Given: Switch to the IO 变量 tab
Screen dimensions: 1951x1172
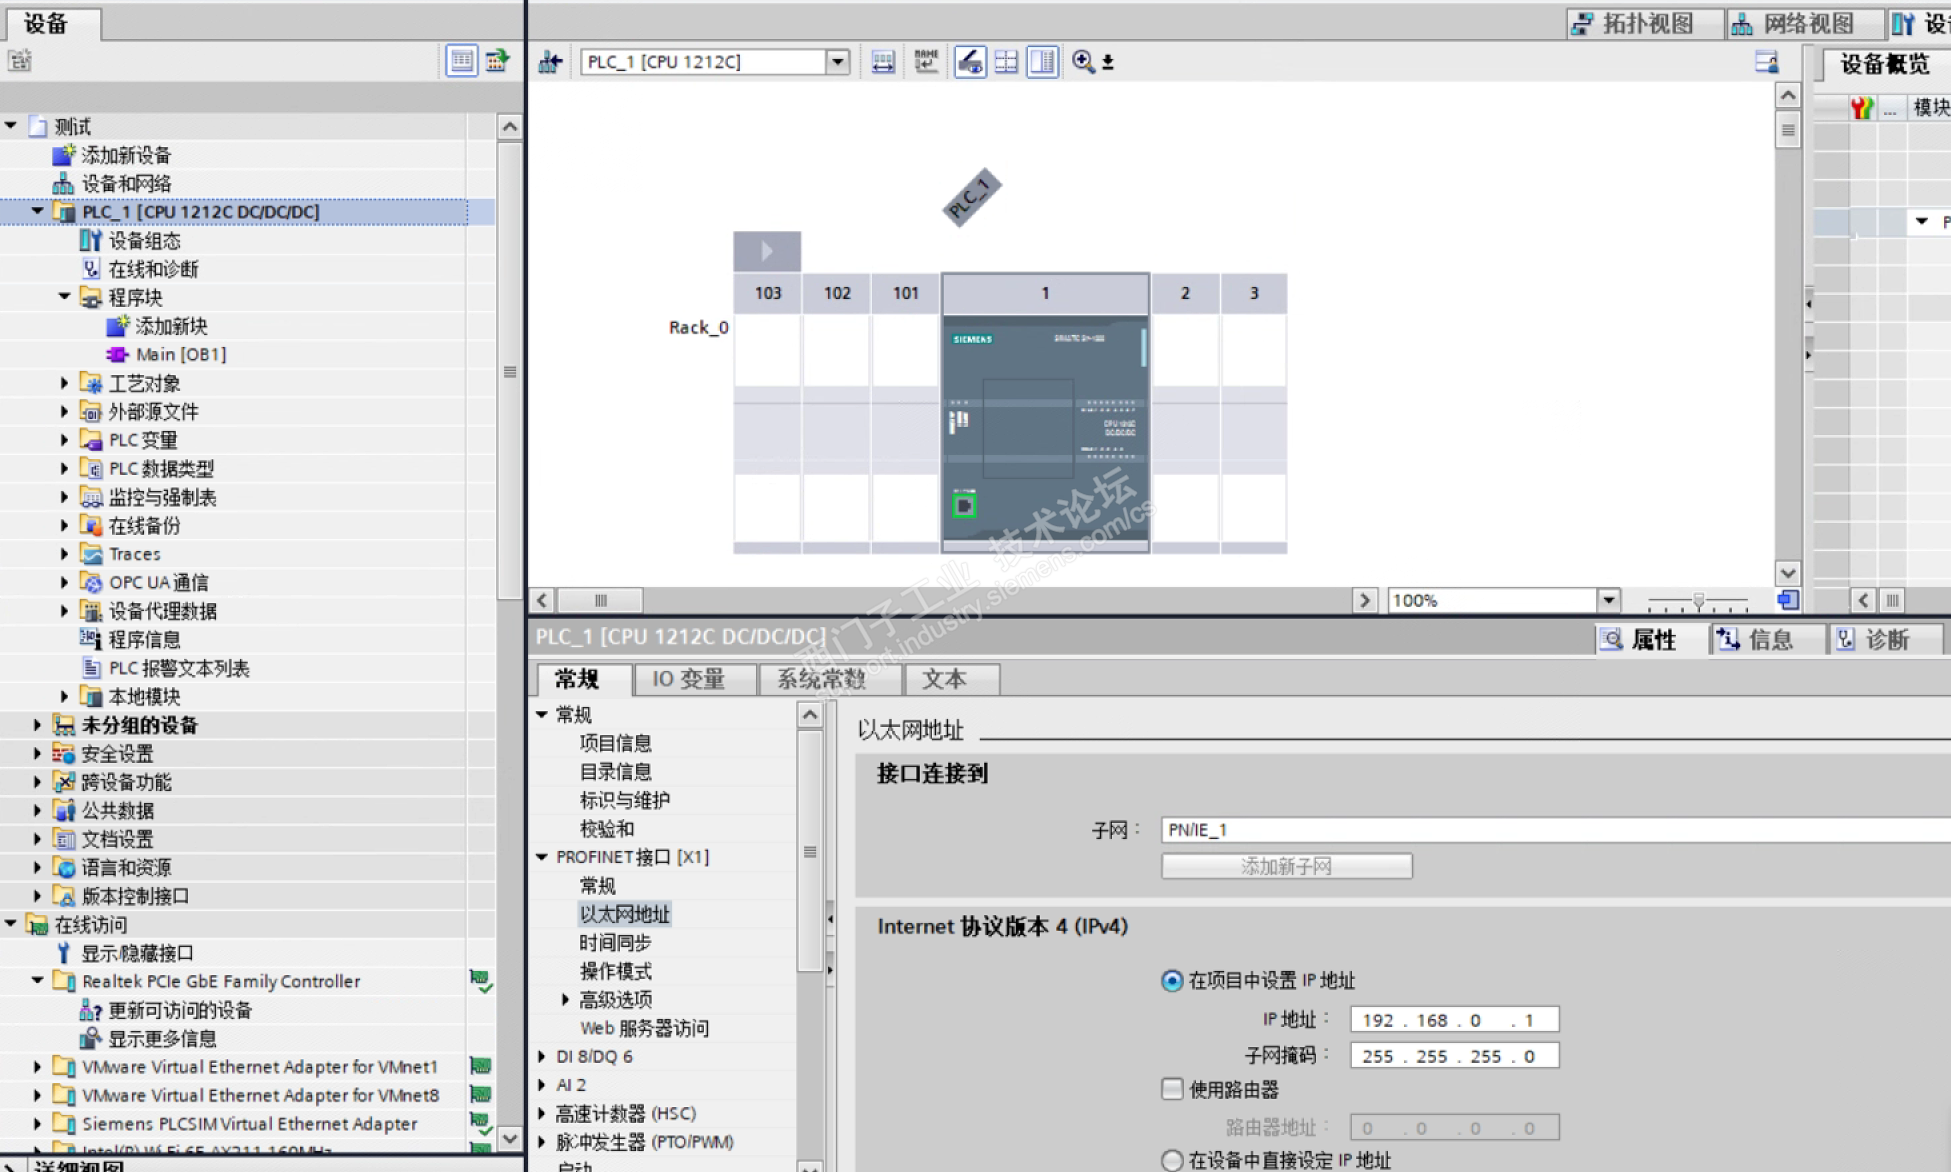Looking at the screenshot, I should pyautogui.click(x=688, y=680).
